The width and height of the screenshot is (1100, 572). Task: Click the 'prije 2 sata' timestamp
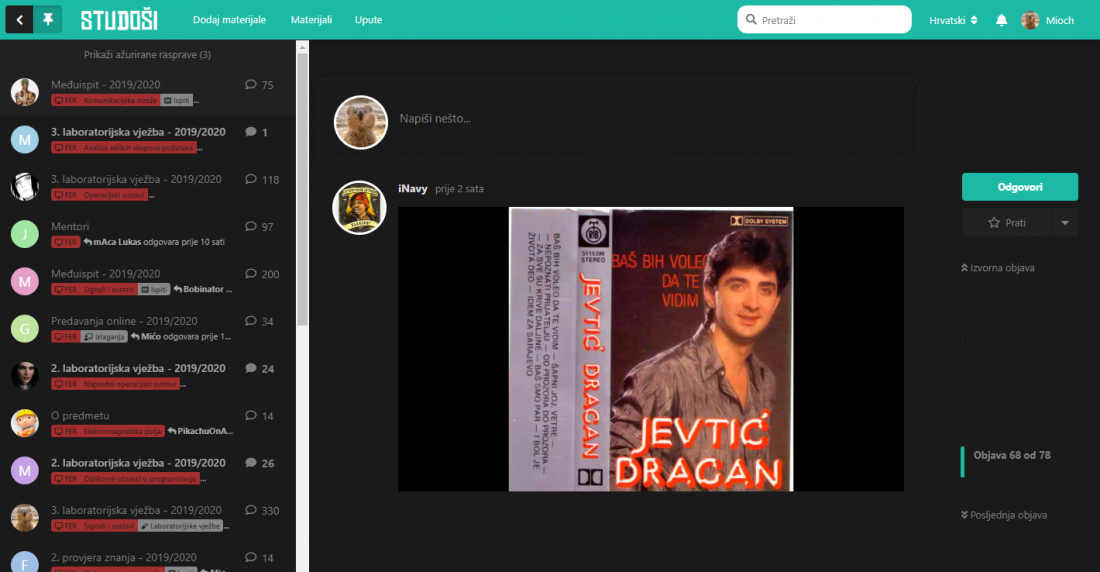click(x=459, y=189)
